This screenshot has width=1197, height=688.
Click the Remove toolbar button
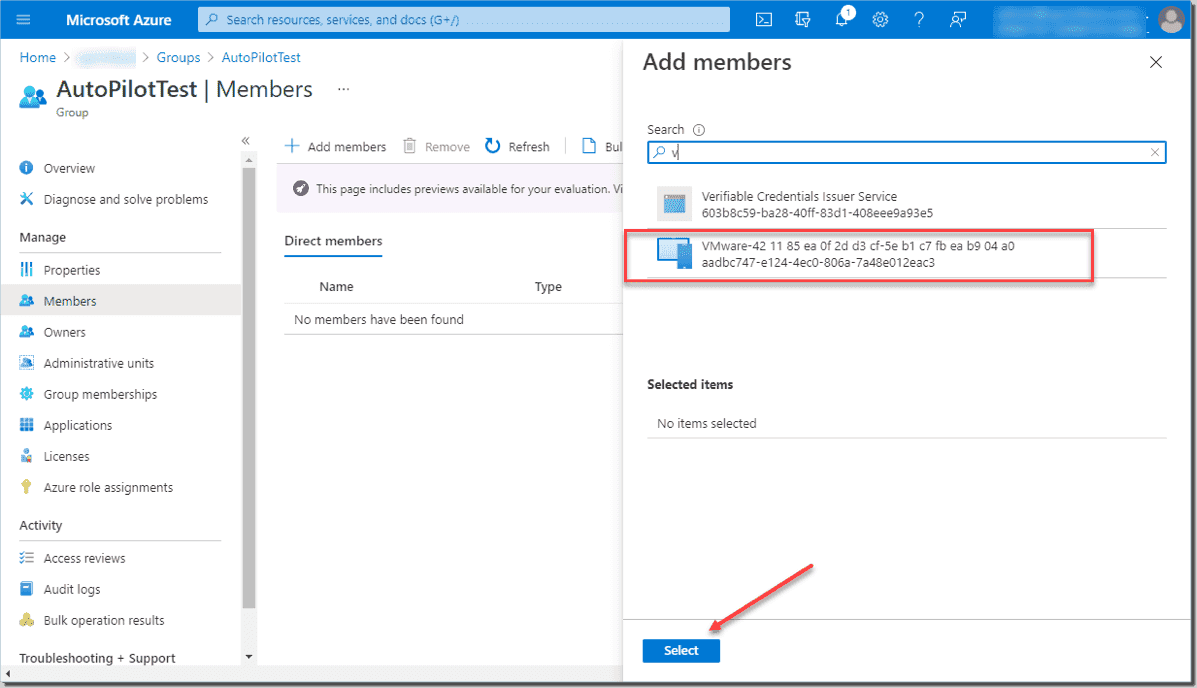[437, 147]
